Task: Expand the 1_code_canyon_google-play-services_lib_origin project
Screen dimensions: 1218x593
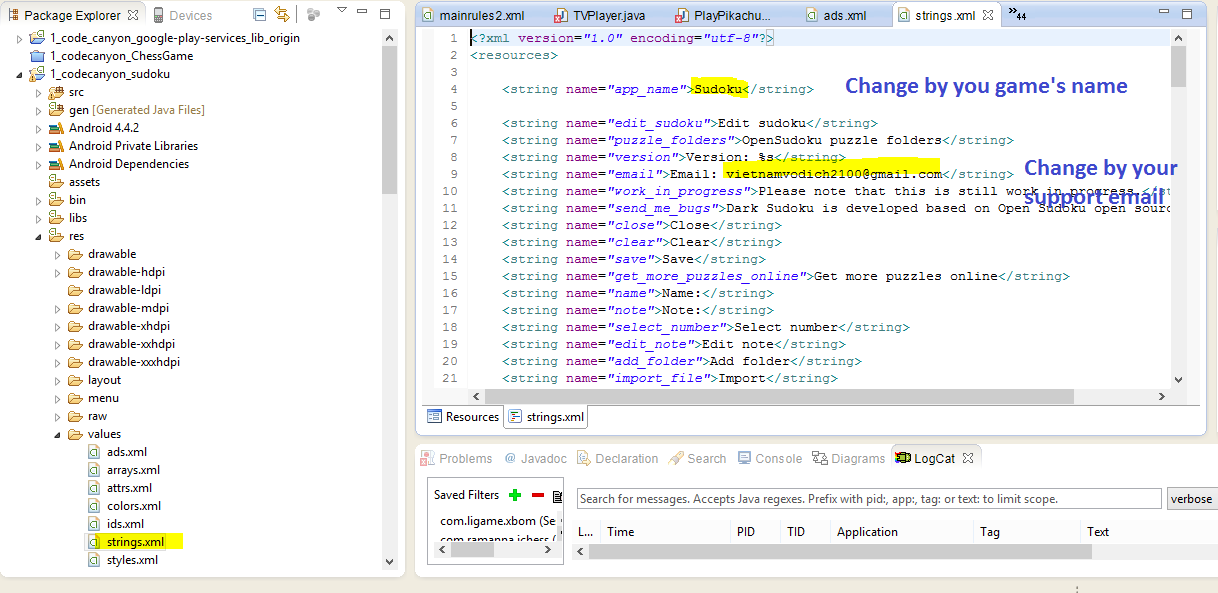Action: (x=20, y=38)
